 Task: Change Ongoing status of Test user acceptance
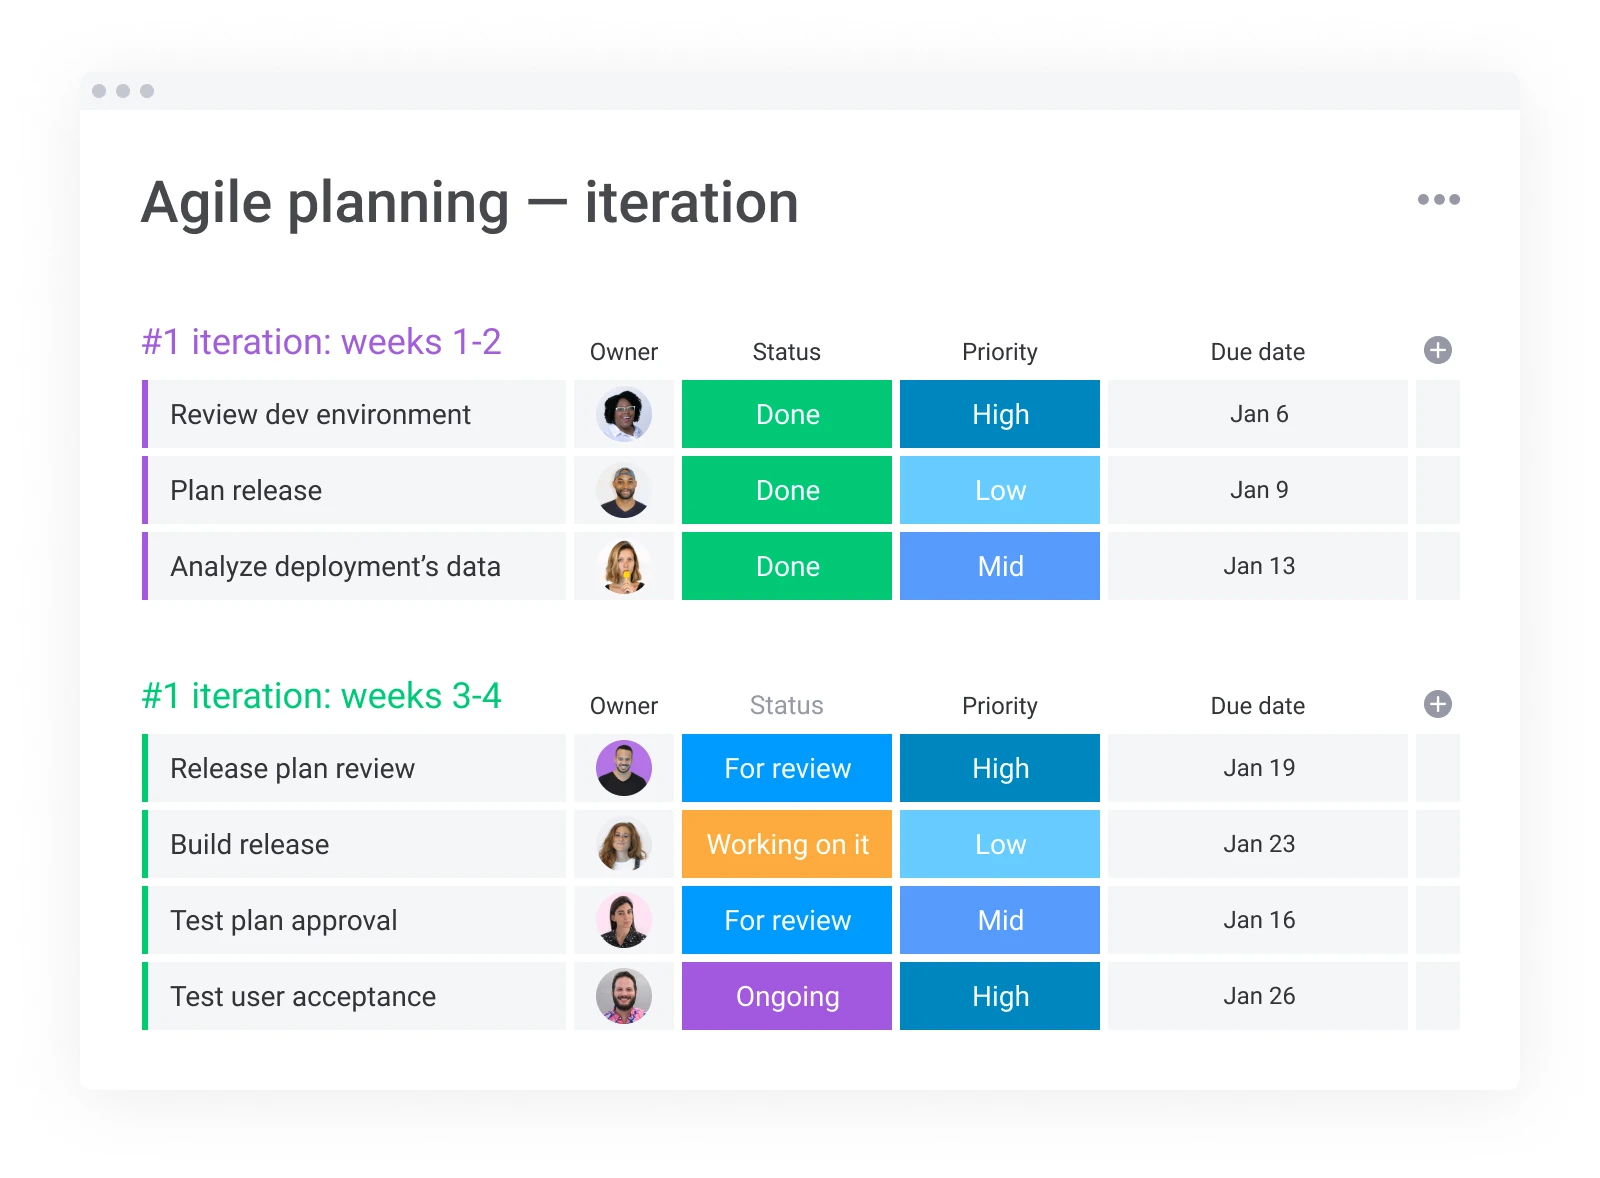point(787,996)
